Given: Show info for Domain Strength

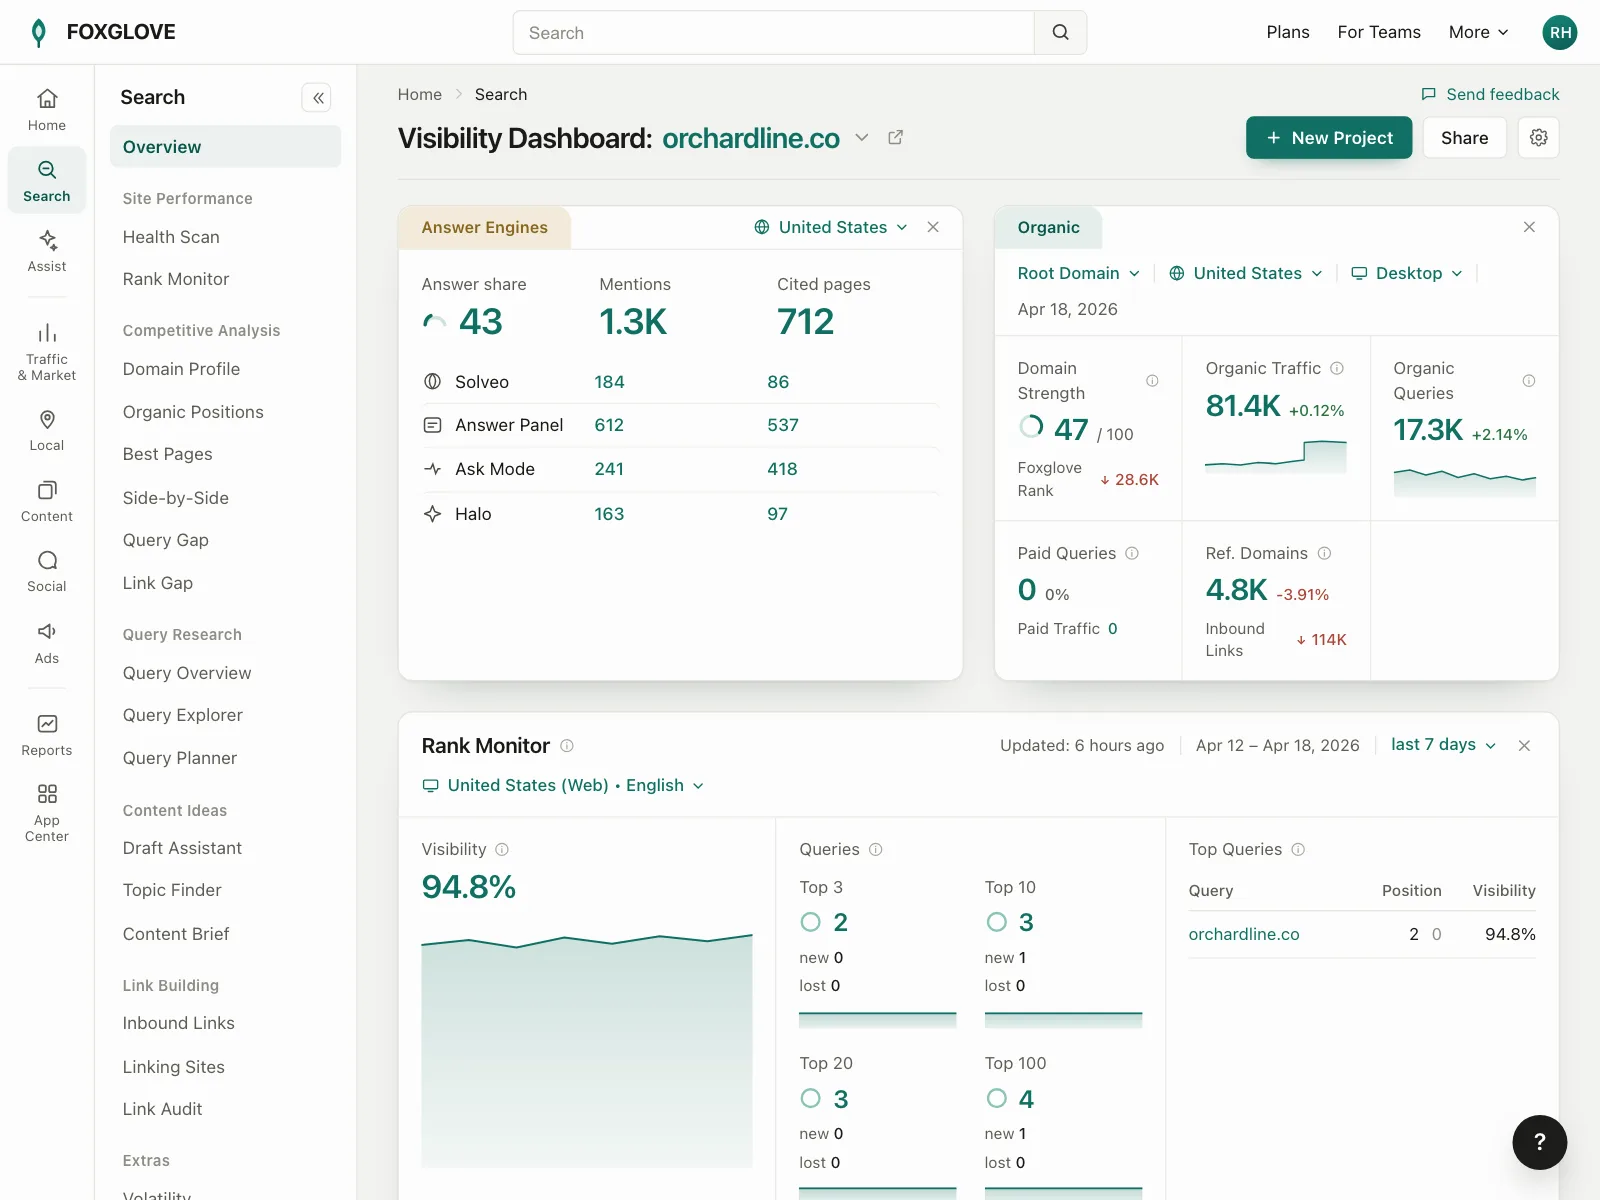Looking at the screenshot, I should coord(1152,381).
